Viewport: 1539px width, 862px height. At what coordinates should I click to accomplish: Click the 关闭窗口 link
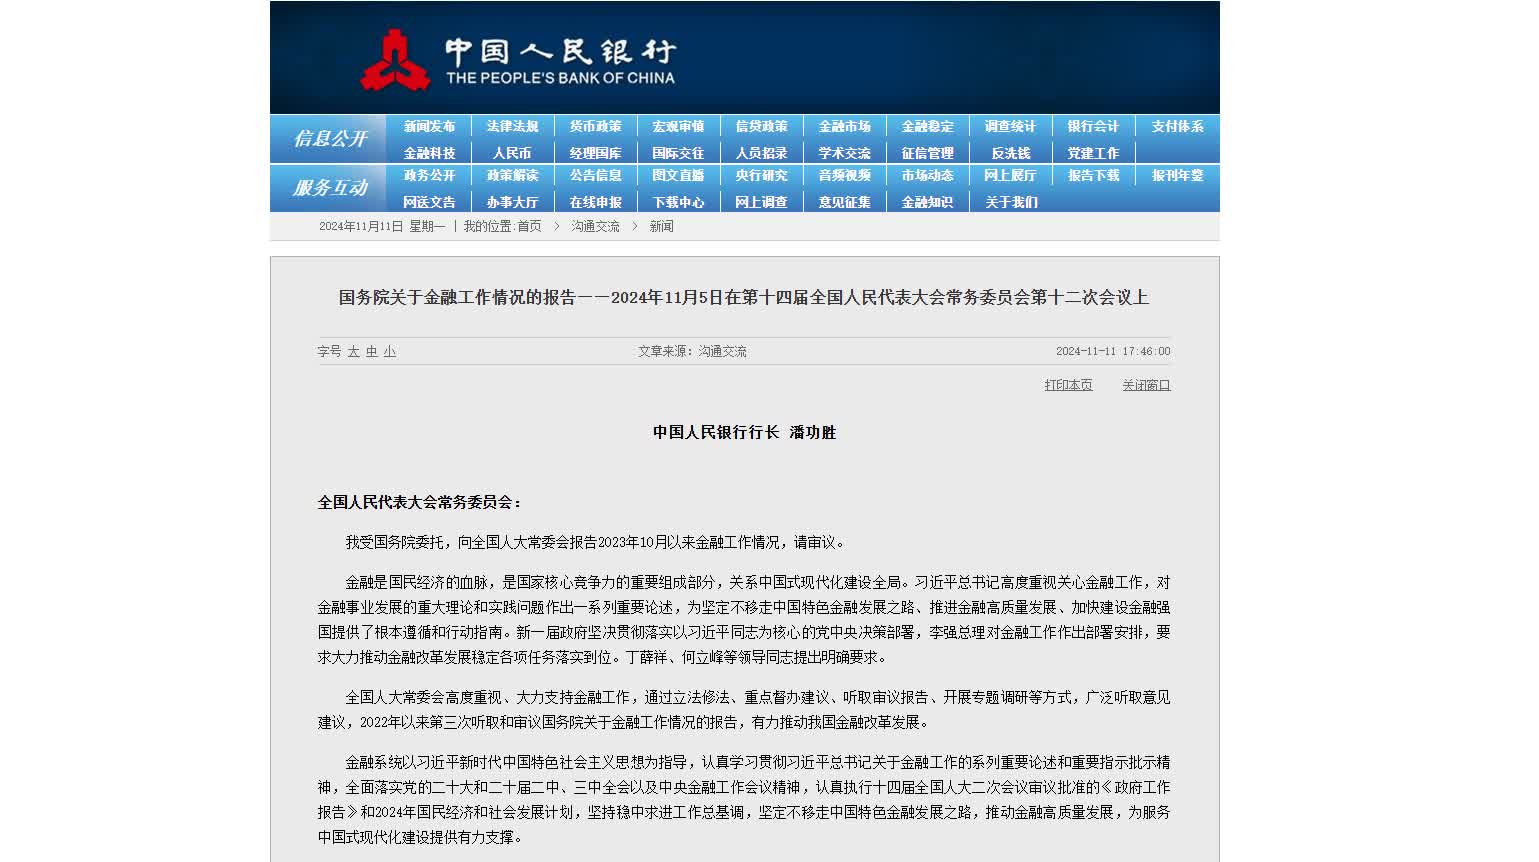[1145, 386]
